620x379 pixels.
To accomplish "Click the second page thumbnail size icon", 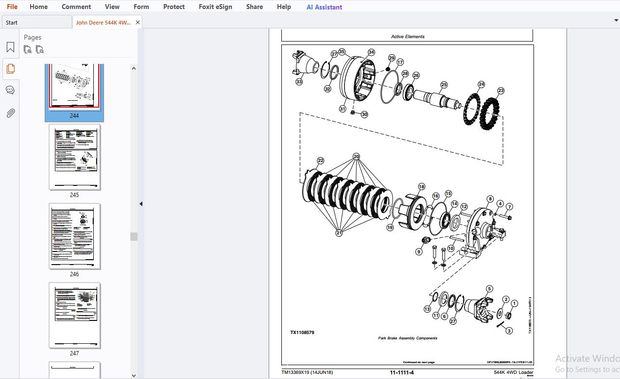I will pos(40,50).
